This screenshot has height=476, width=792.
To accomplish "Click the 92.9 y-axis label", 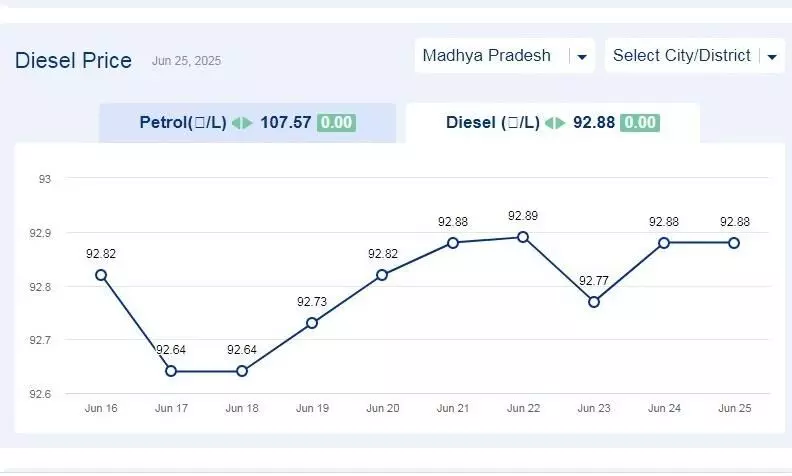I will click(40, 233).
